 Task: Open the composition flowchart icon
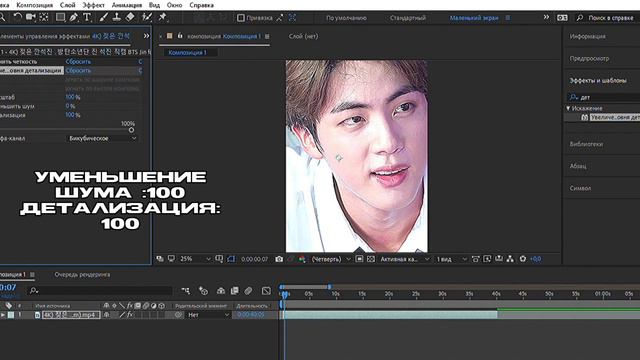pyautogui.click(x=510, y=259)
